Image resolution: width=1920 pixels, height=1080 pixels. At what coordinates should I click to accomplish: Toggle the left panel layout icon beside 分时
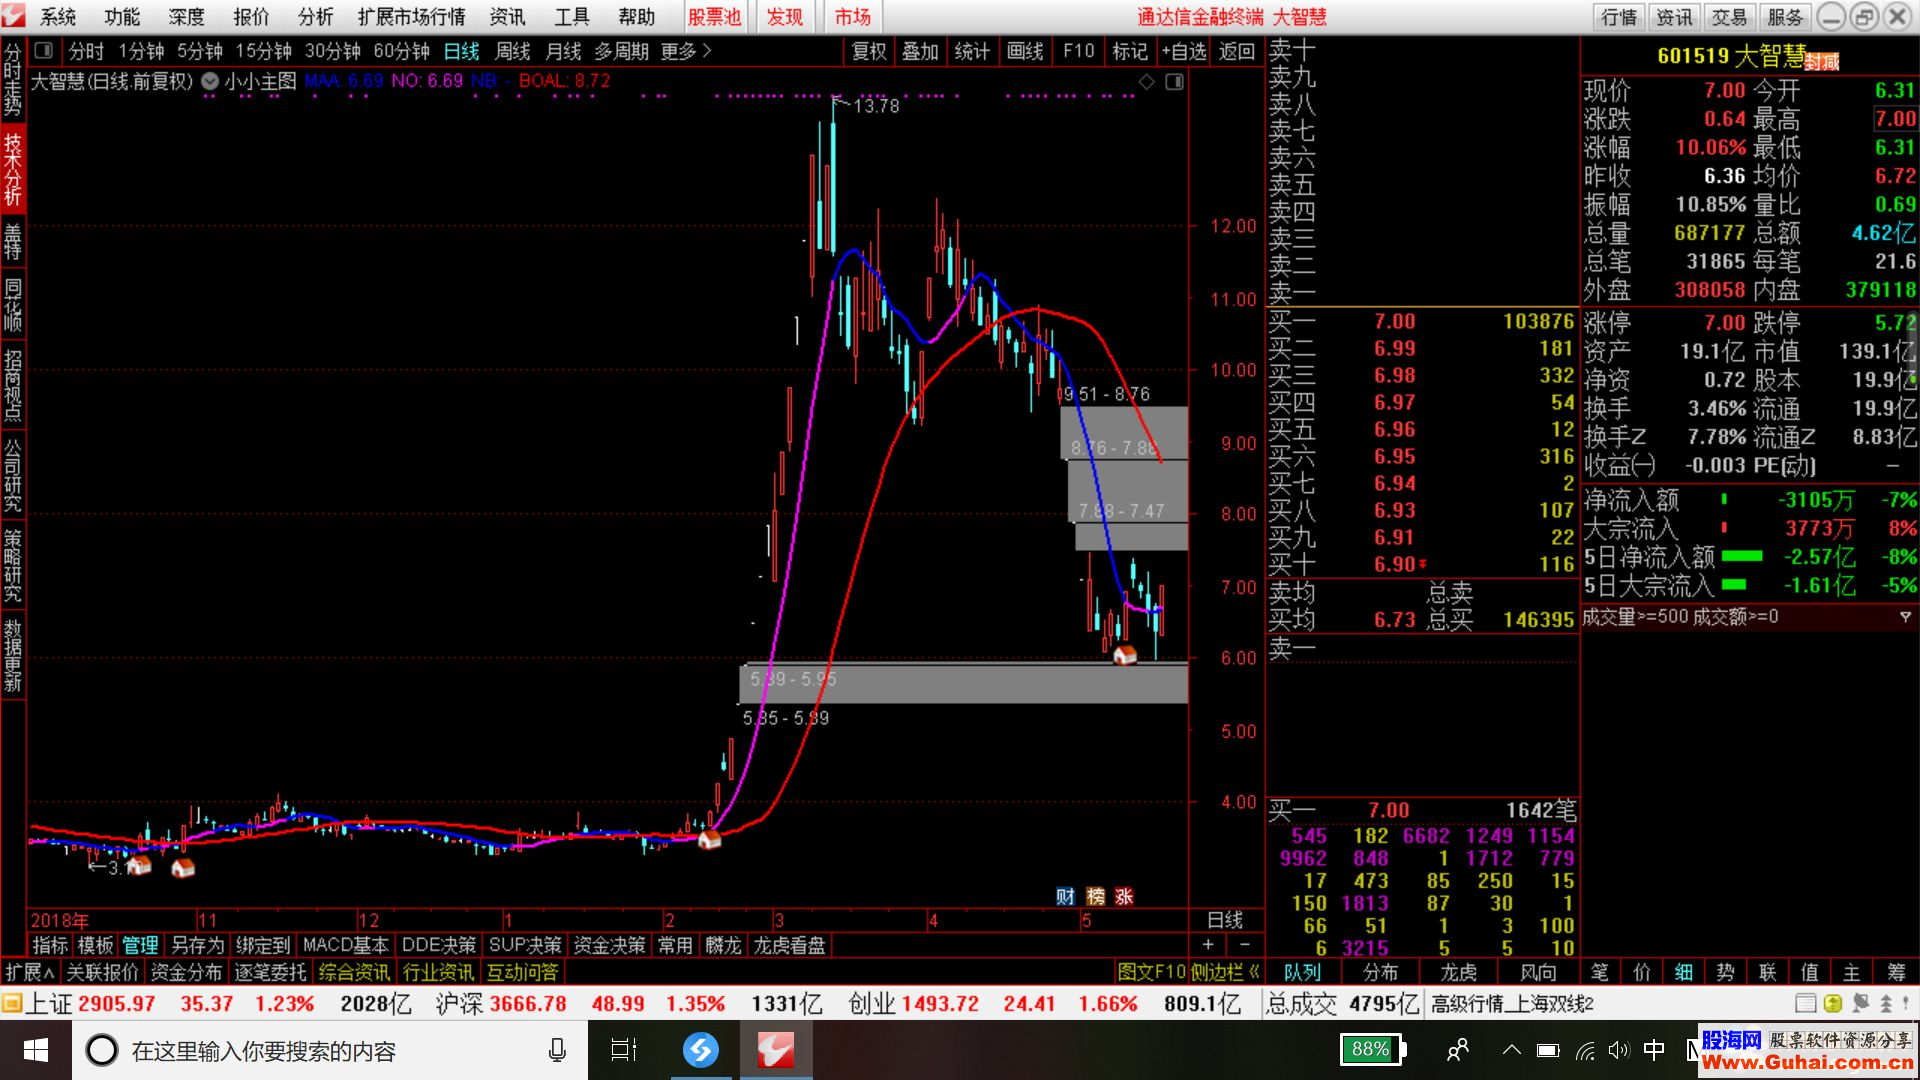(43, 50)
